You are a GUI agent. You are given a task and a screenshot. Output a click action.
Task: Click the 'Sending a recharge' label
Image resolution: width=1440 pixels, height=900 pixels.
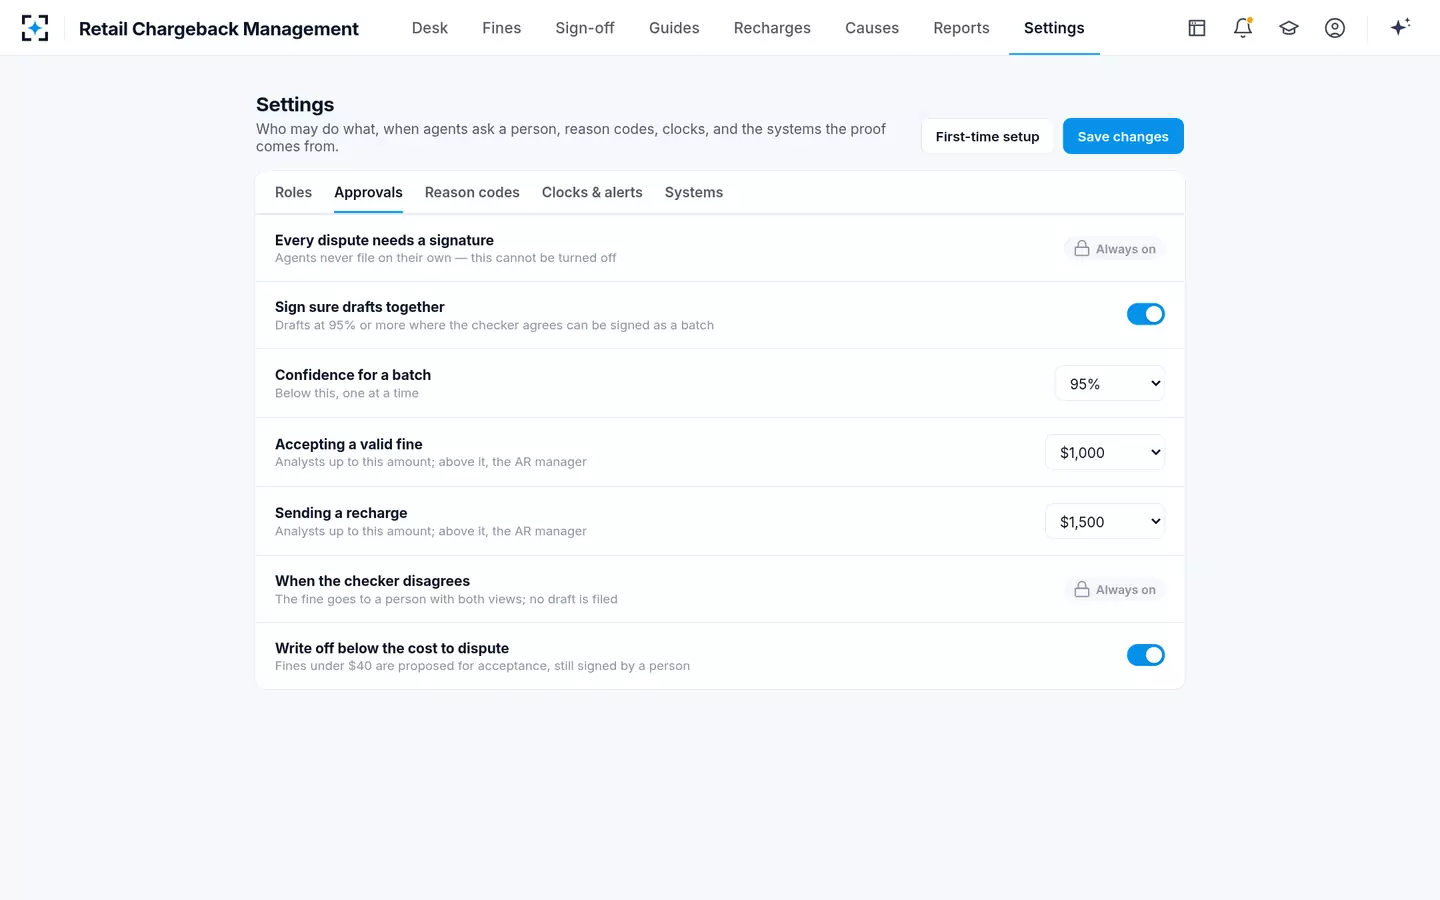point(341,513)
